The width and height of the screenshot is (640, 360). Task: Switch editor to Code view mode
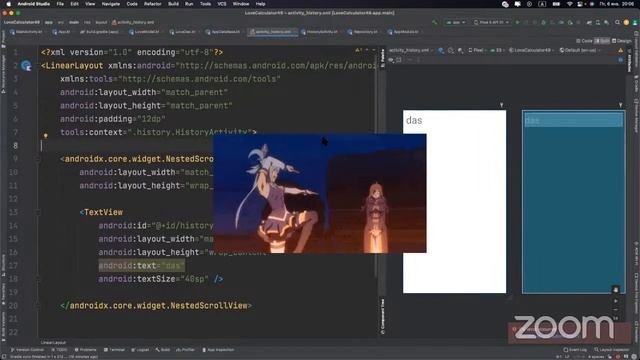[x=584, y=41]
